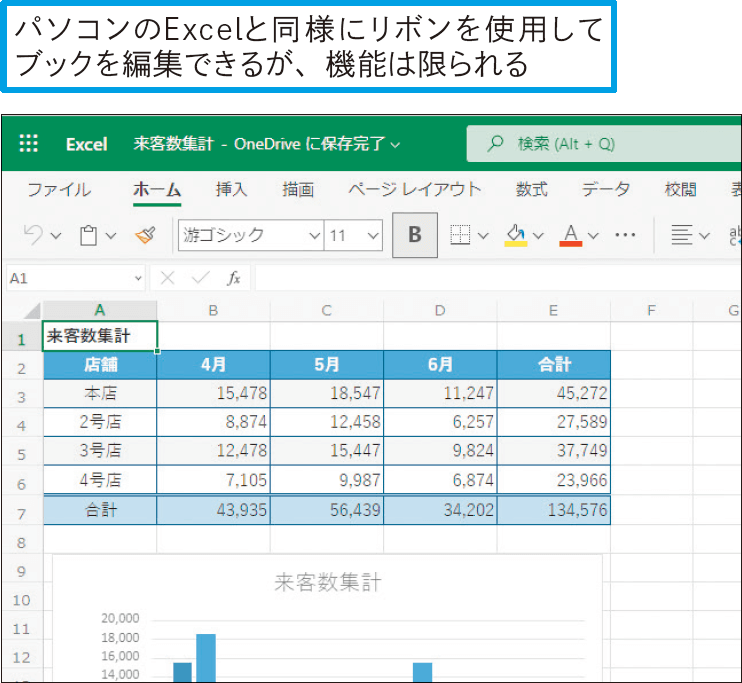Open the app launcher grid icon
Image resolution: width=742 pixels, height=683 pixels.
(28, 143)
